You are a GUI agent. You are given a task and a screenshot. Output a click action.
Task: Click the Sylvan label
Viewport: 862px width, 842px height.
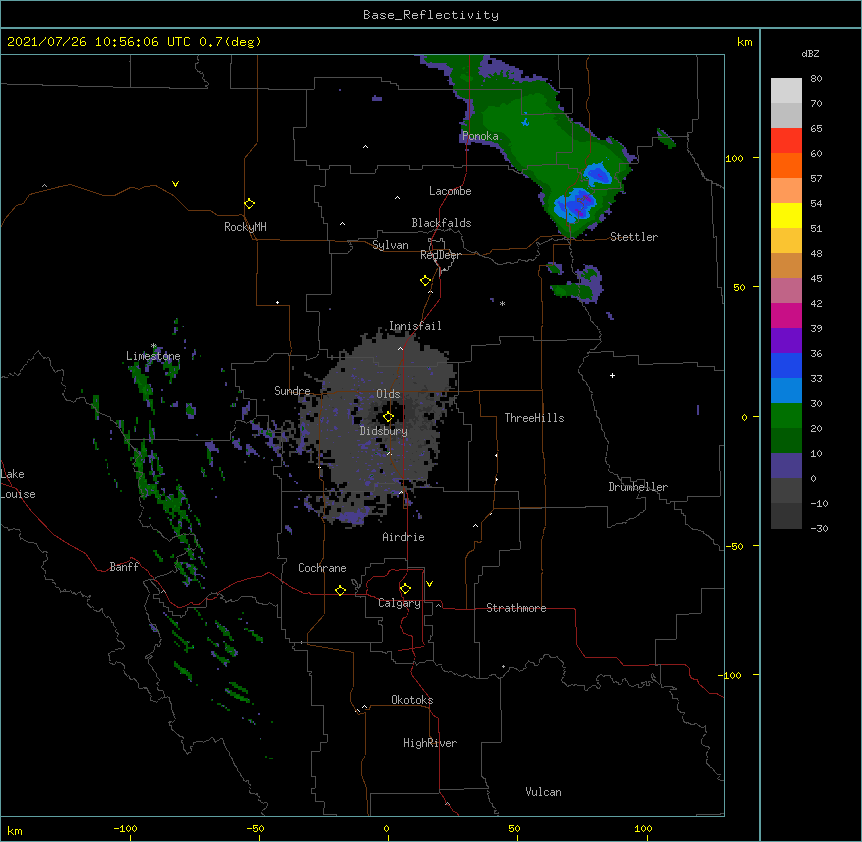(x=390, y=245)
